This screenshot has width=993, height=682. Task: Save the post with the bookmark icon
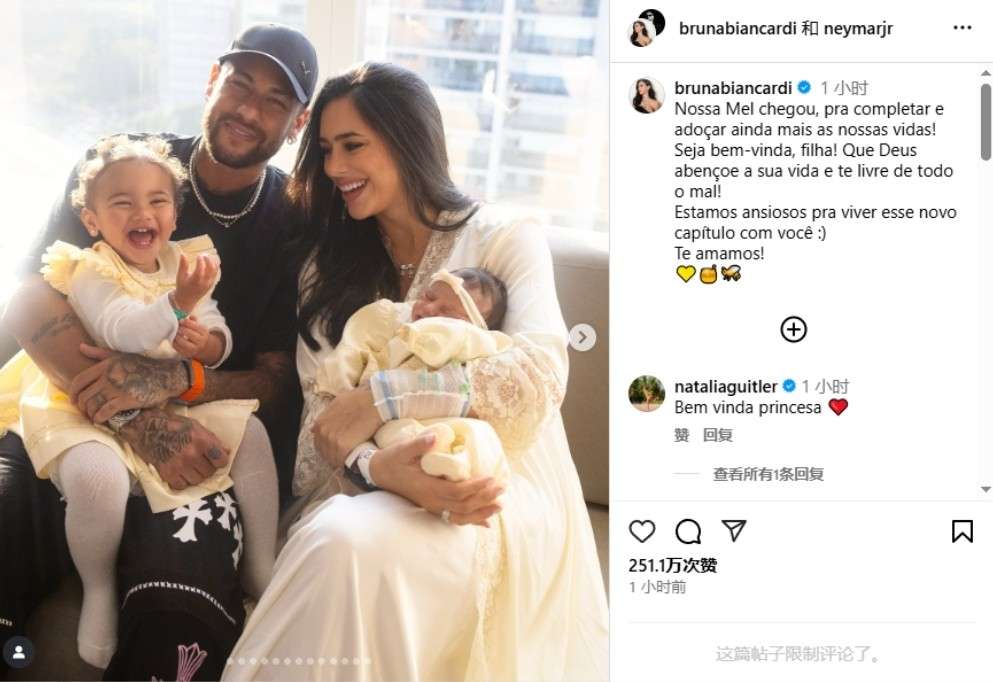tap(962, 531)
